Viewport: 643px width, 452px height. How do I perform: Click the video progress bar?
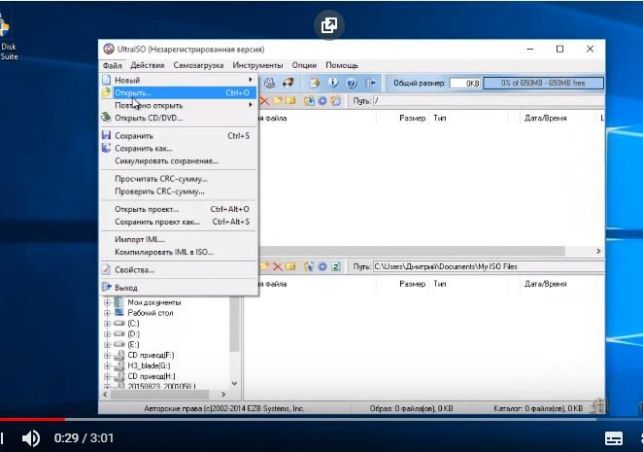pyautogui.click(x=322, y=420)
